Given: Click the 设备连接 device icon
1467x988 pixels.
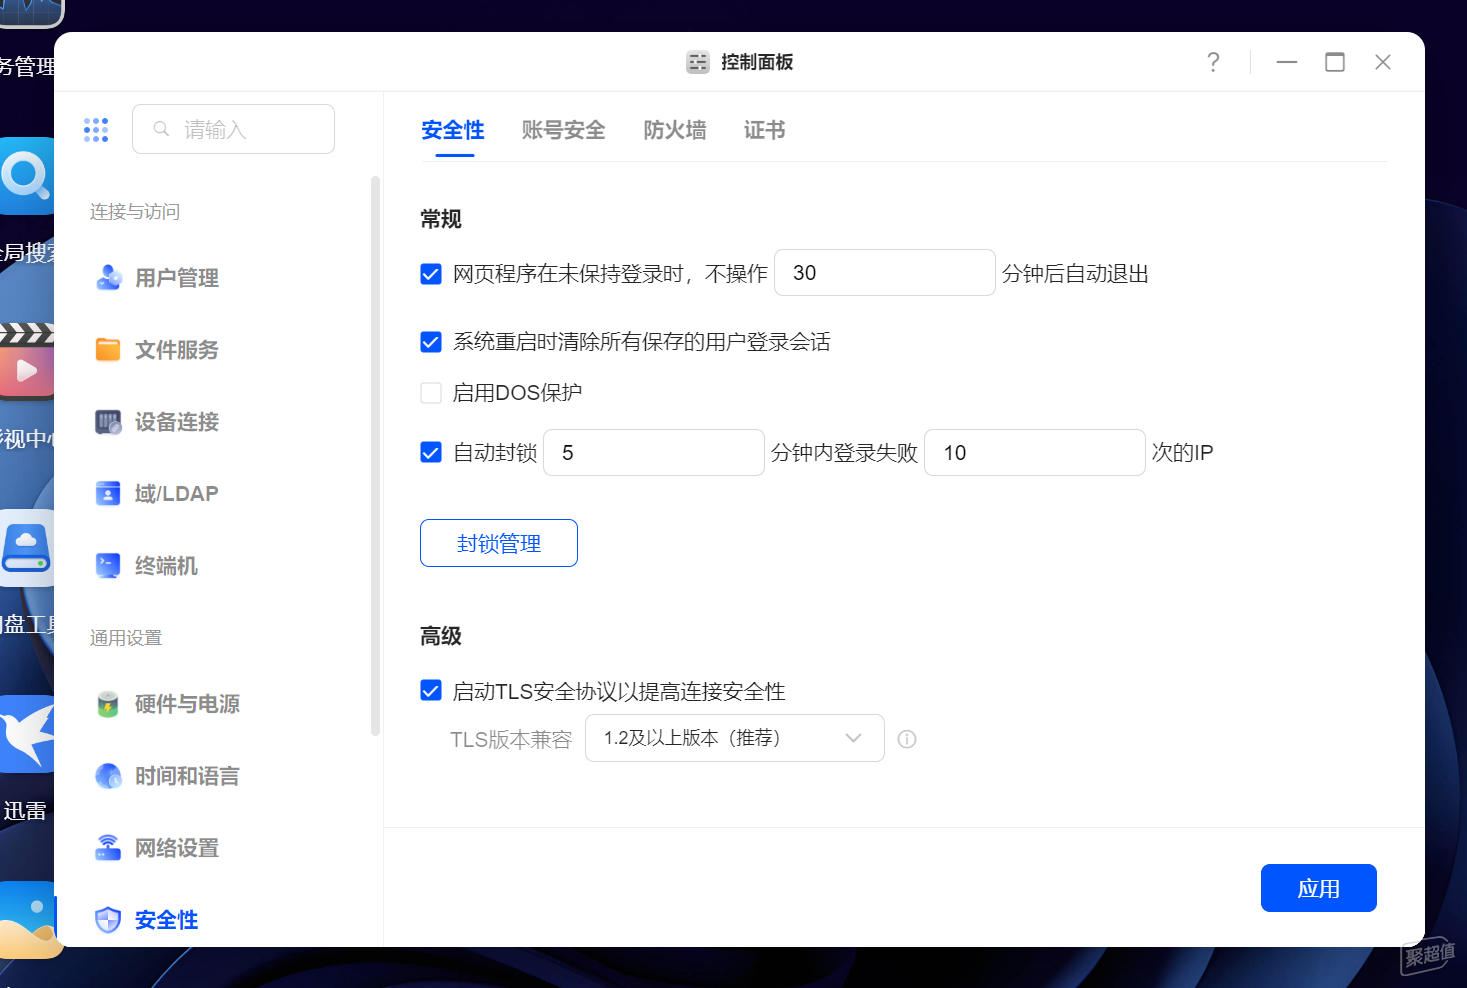Looking at the screenshot, I should pos(108,422).
